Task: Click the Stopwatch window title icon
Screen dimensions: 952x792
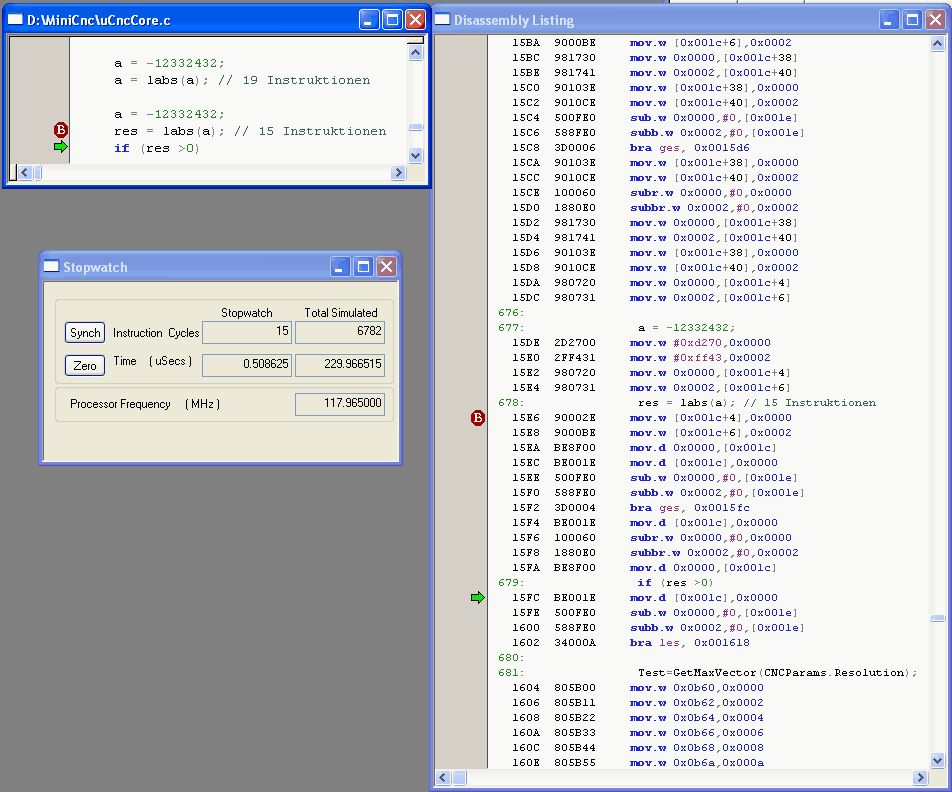Action: pyautogui.click(x=52, y=267)
